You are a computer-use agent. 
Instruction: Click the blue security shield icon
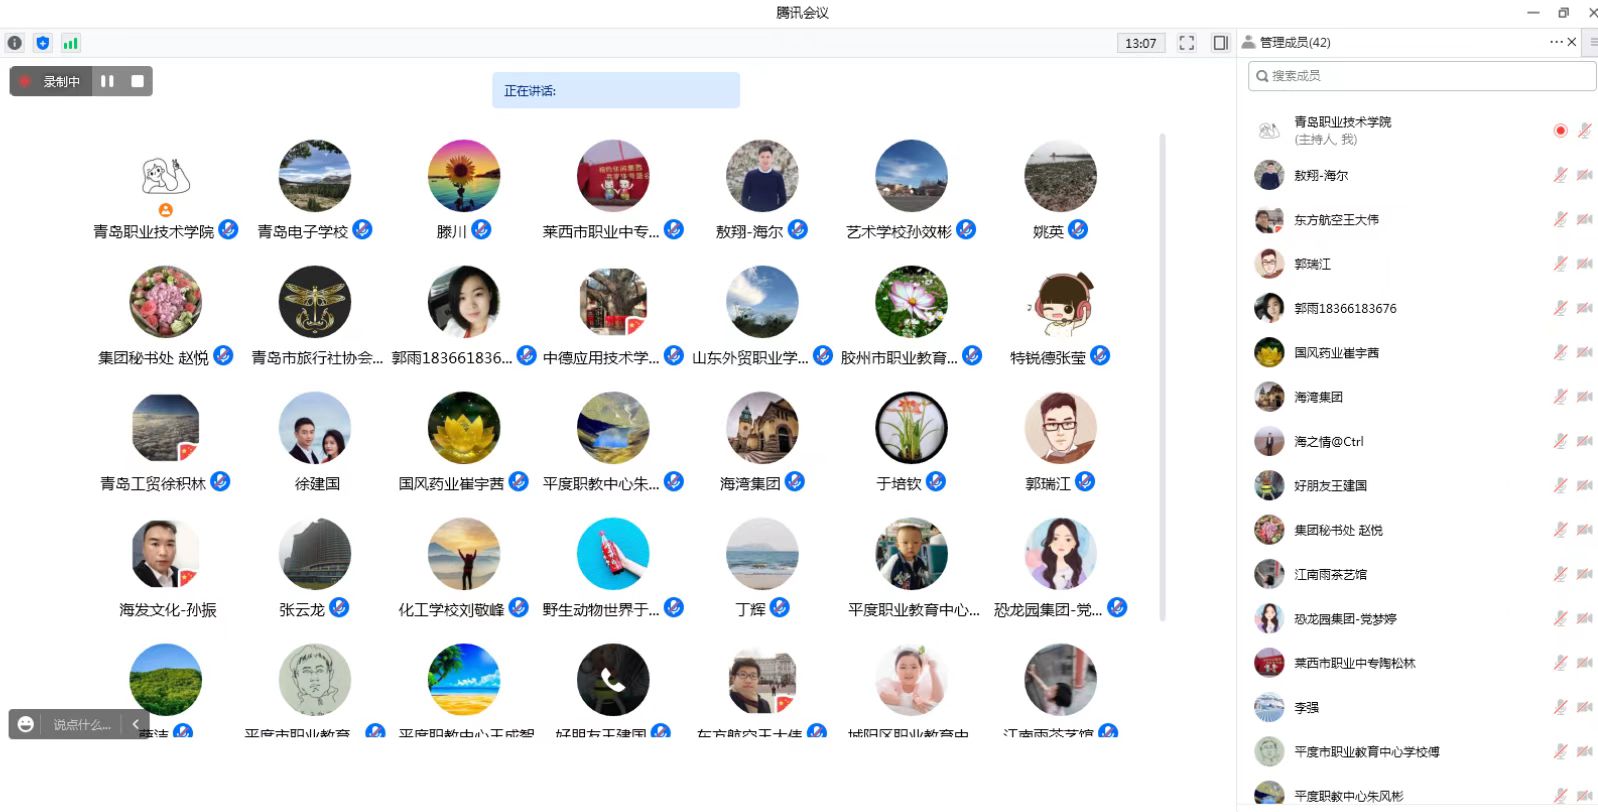point(42,43)
